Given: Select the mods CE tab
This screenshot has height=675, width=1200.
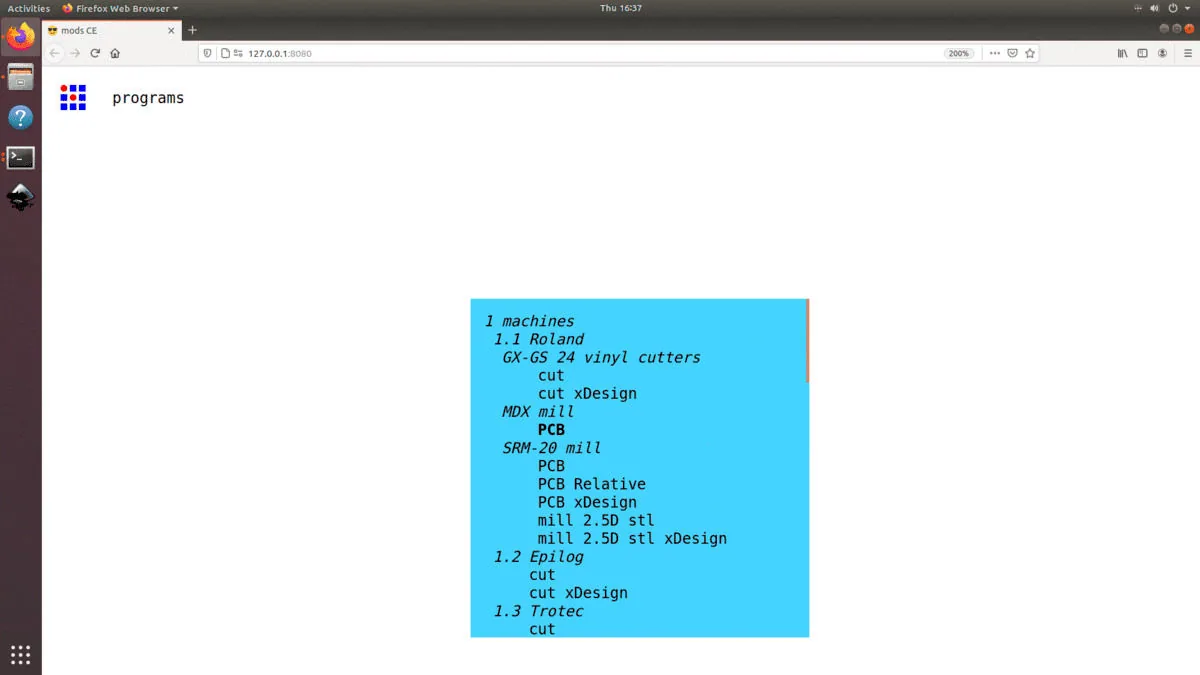Looking at the screenshot, I should coord(112,30).
